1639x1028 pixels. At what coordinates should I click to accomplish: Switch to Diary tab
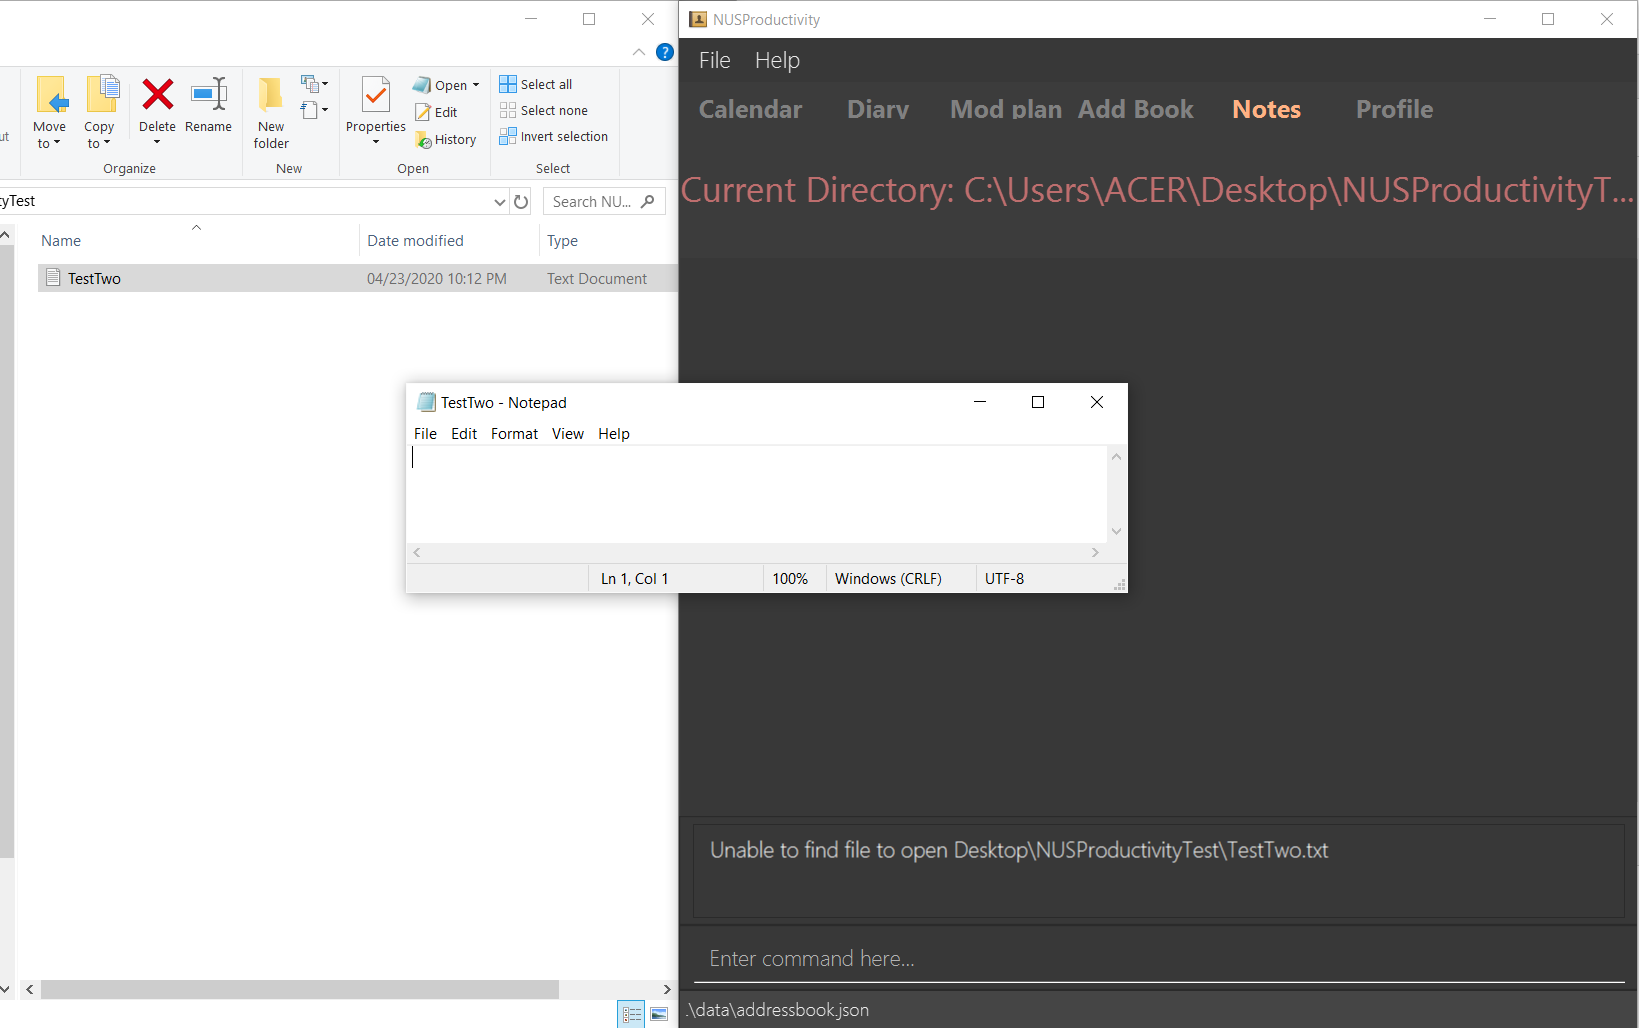pyautogui.click(x=878, y=109)
